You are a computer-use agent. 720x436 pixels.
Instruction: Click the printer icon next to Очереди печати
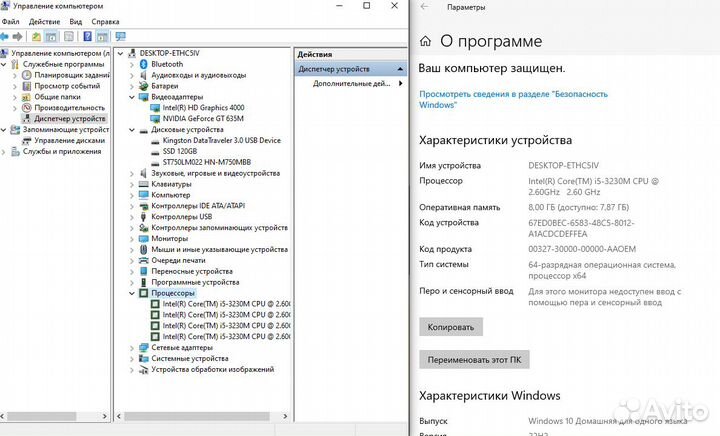tap(143, 260)
